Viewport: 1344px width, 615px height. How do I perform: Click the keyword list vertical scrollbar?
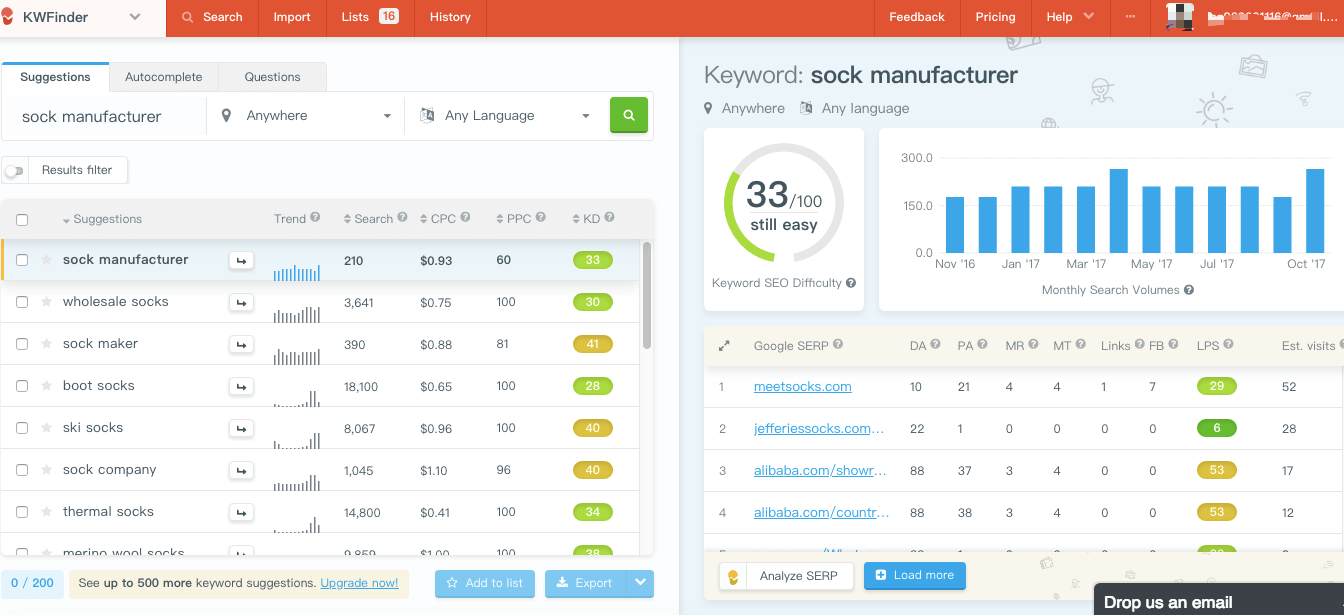pyautogui.click(x=647, y=295)
